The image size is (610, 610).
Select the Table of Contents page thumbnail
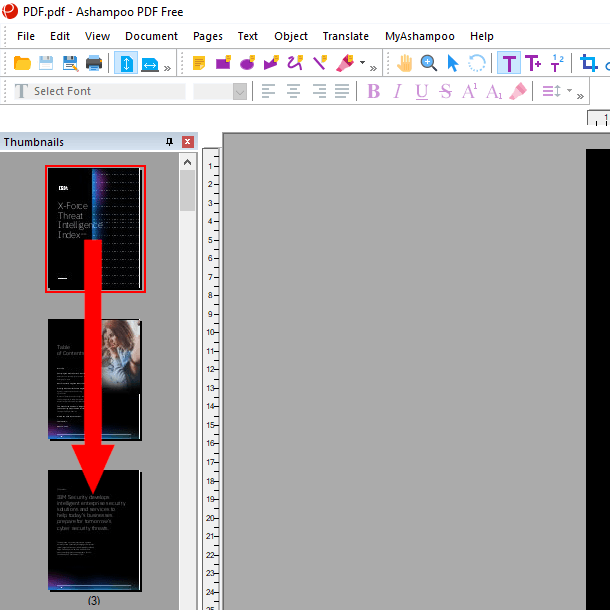pos(95,380)
